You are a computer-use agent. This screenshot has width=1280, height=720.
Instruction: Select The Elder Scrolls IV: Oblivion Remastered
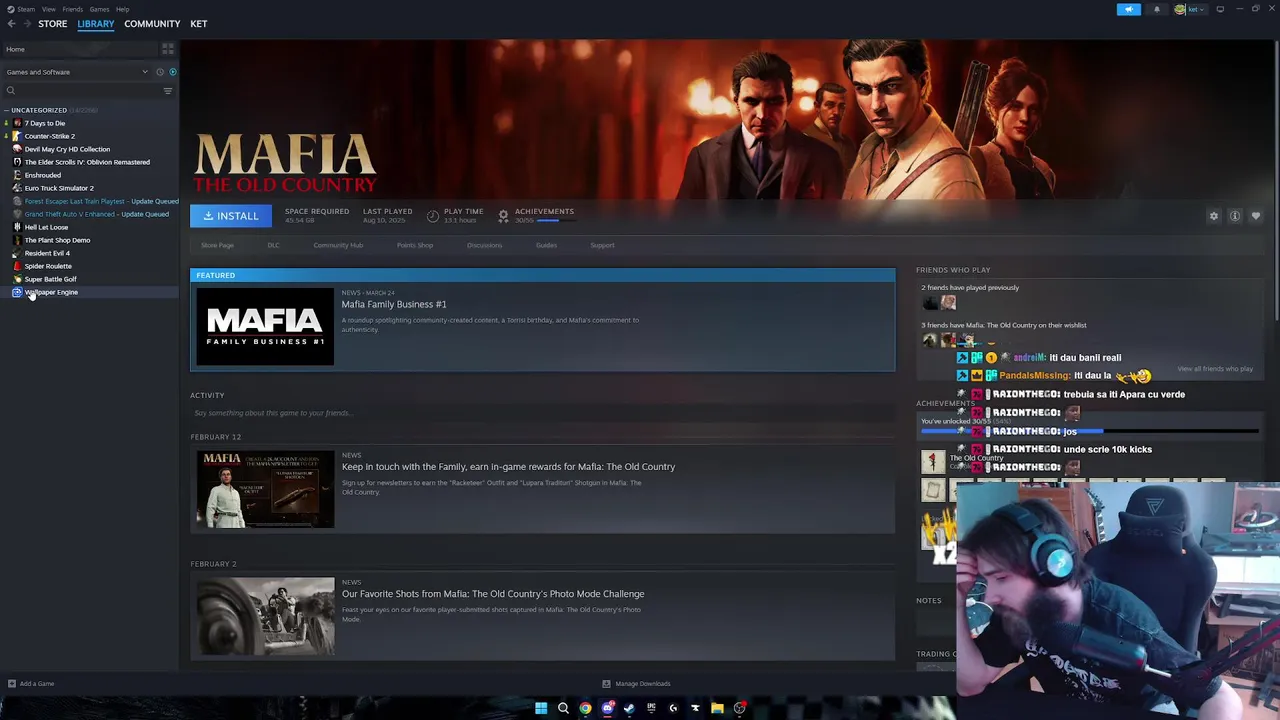pyautogui.click(x=87, y=162)
